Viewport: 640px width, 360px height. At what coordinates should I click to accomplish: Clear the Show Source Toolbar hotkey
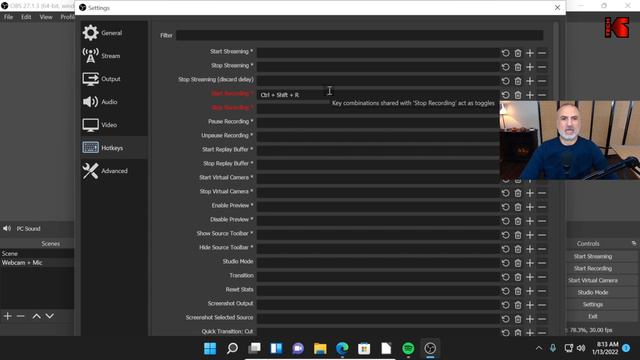click(518, 235)
